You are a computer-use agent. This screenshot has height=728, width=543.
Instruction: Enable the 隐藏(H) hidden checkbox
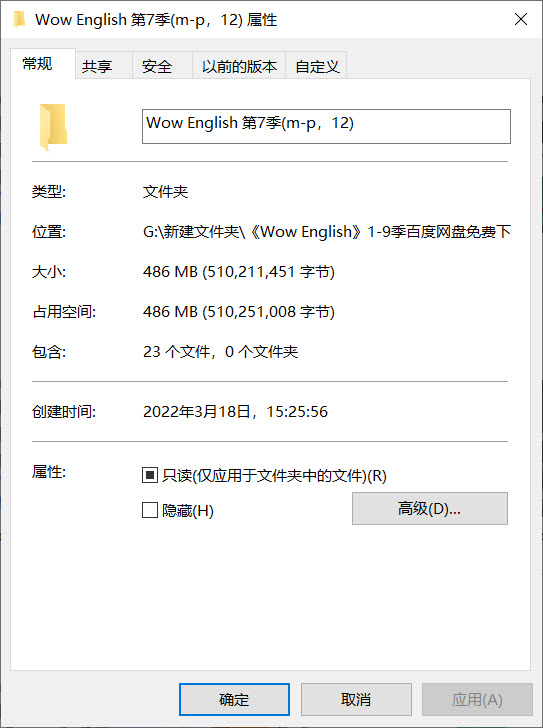click(x=150, y=510)
